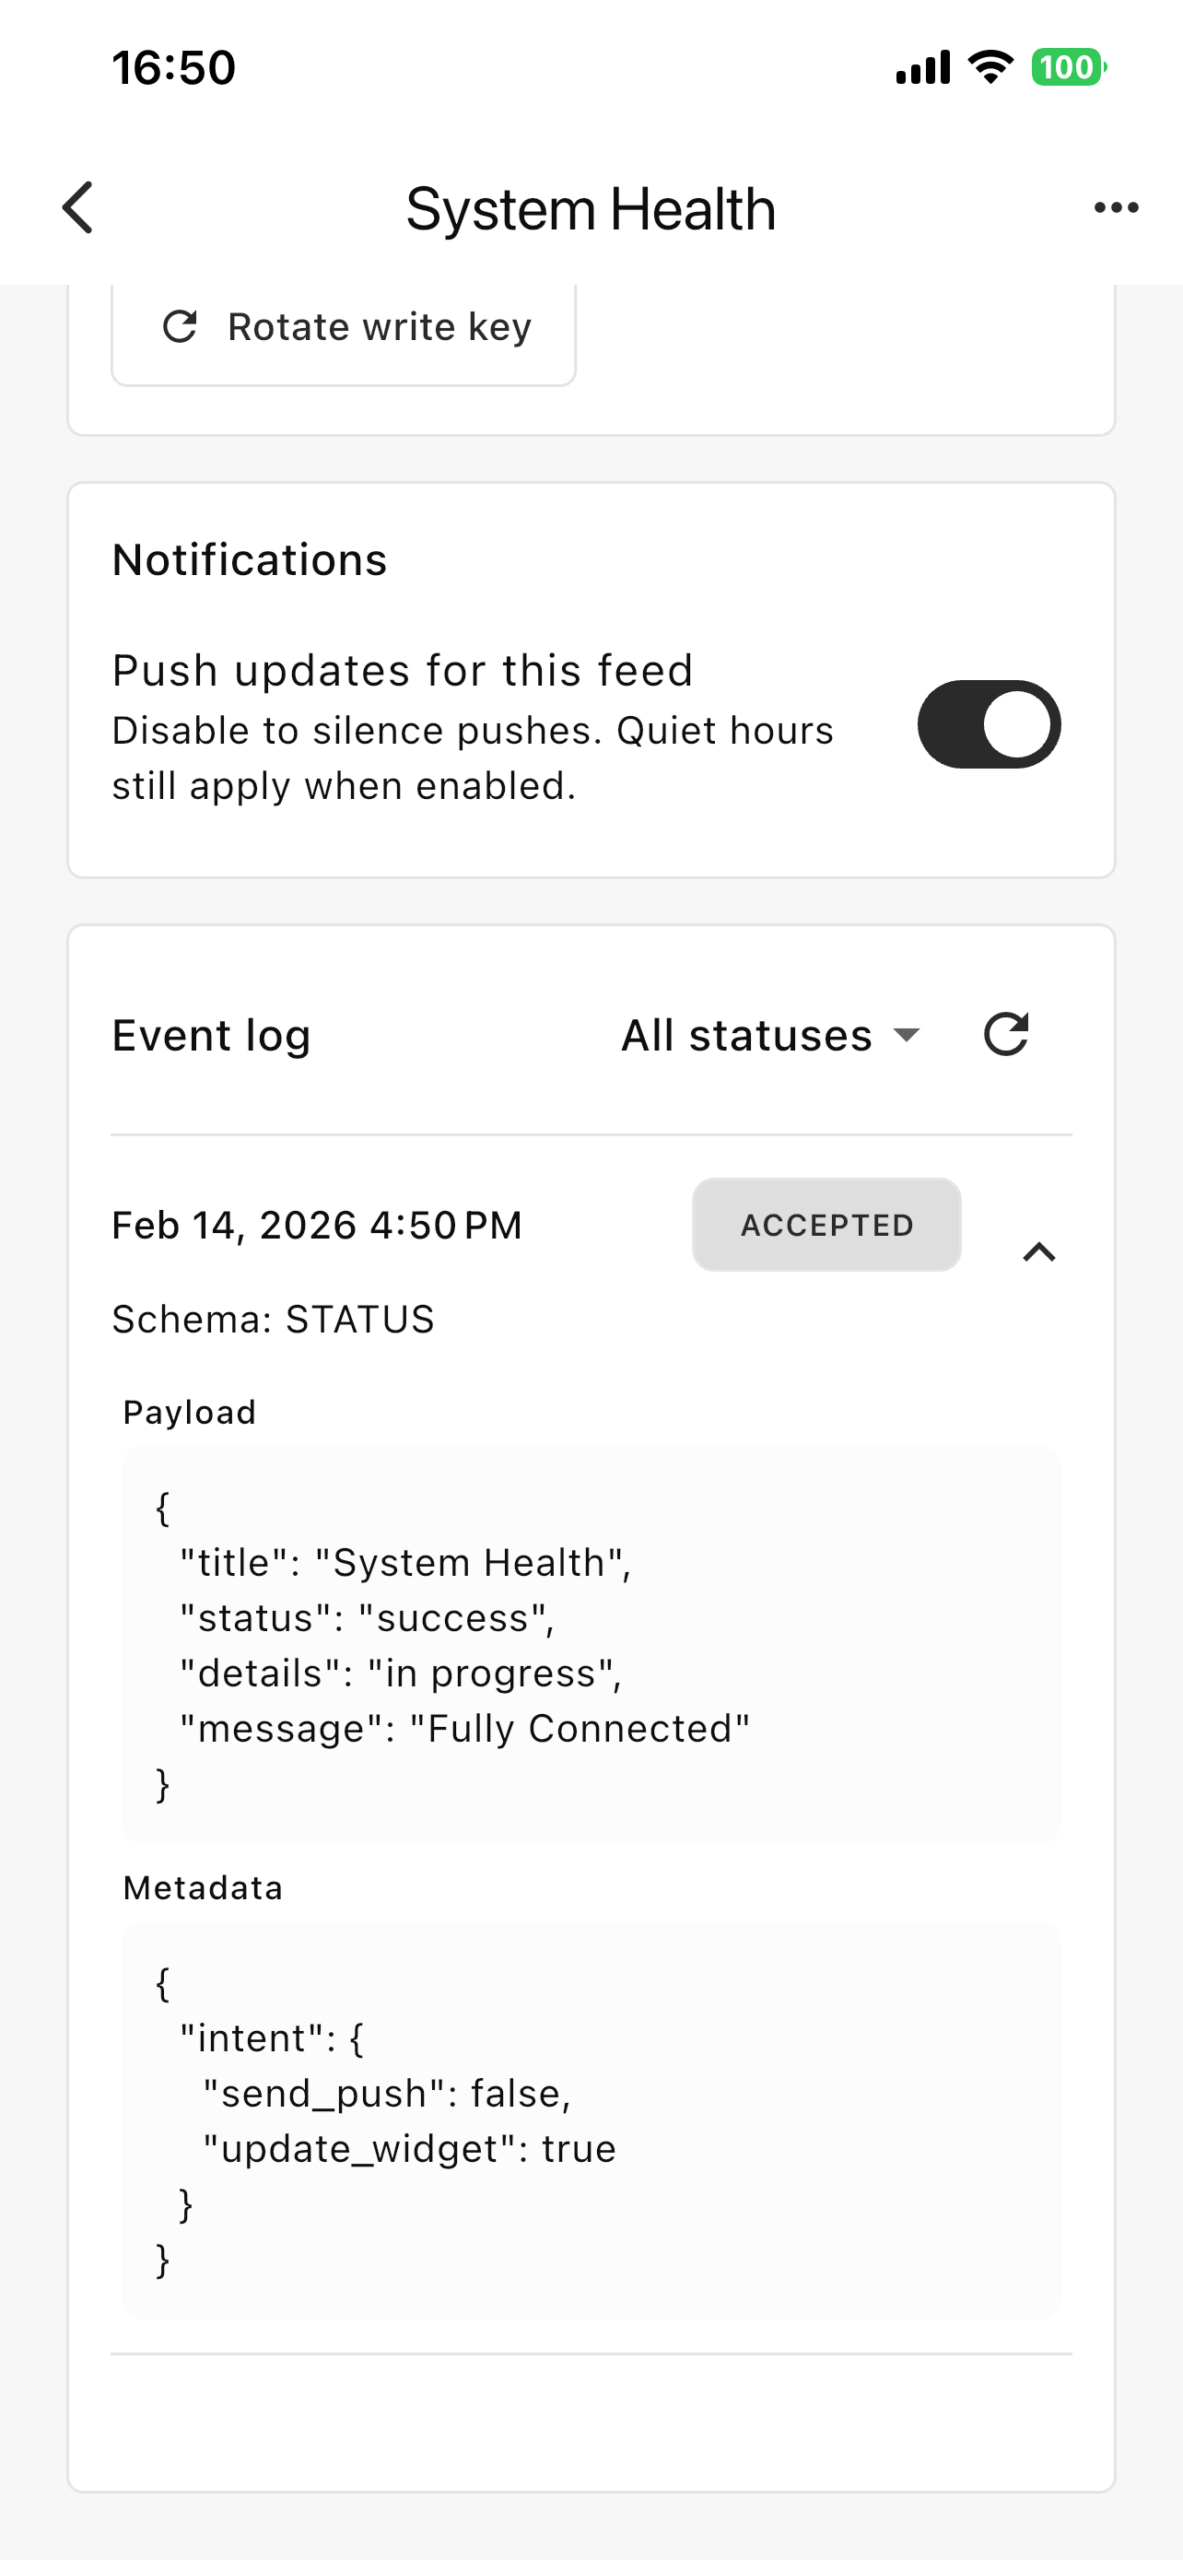Screen dimensions: 1183x2560
Task: Refresh the Event log
Action: click(x=1006, y=1035)
